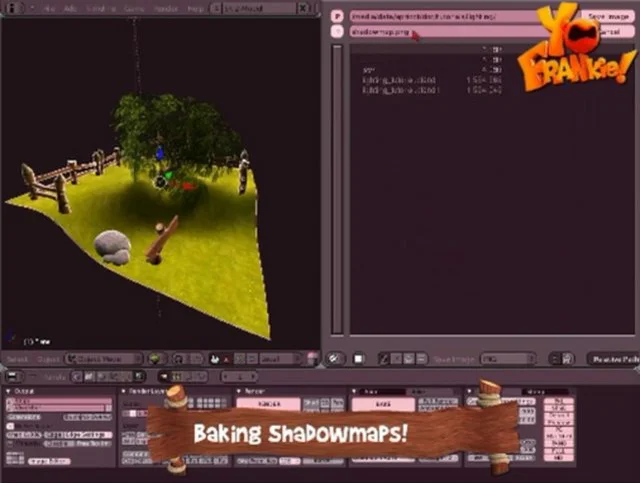Sort files alphabetically icon
640x483 pixels.
384,359
